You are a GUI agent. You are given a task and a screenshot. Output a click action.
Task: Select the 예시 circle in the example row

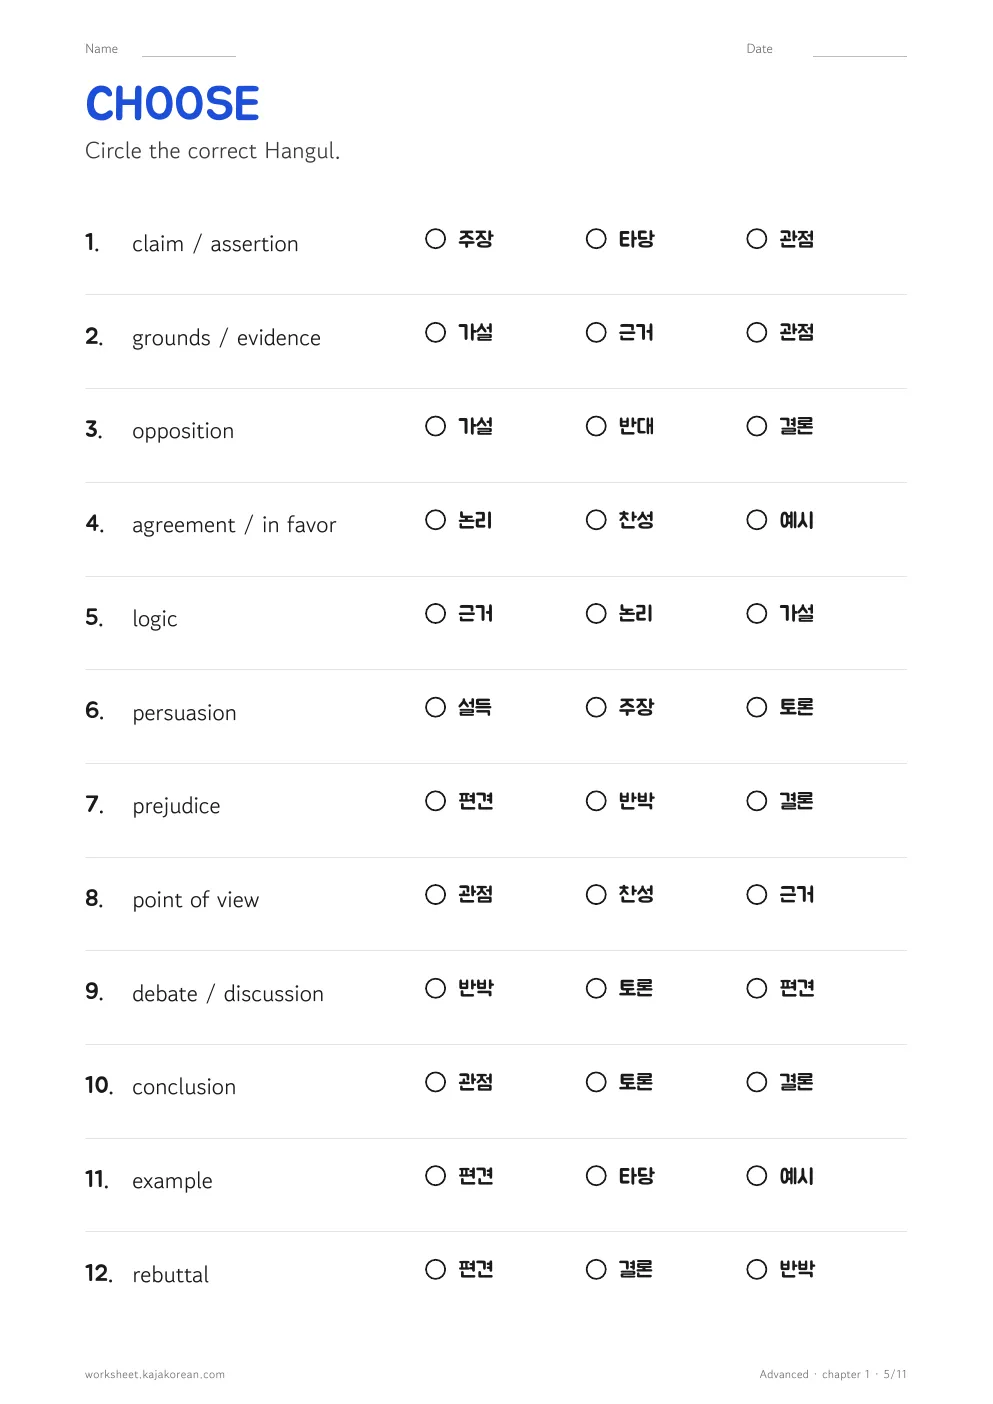coord(757,1176)
